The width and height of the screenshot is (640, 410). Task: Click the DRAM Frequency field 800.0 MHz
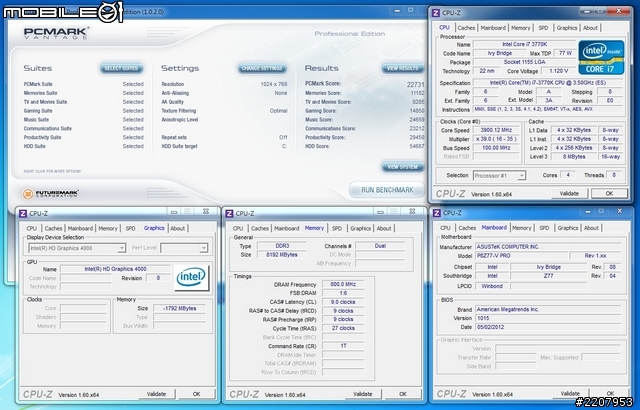pyautogui.click(x=343, y=284)
